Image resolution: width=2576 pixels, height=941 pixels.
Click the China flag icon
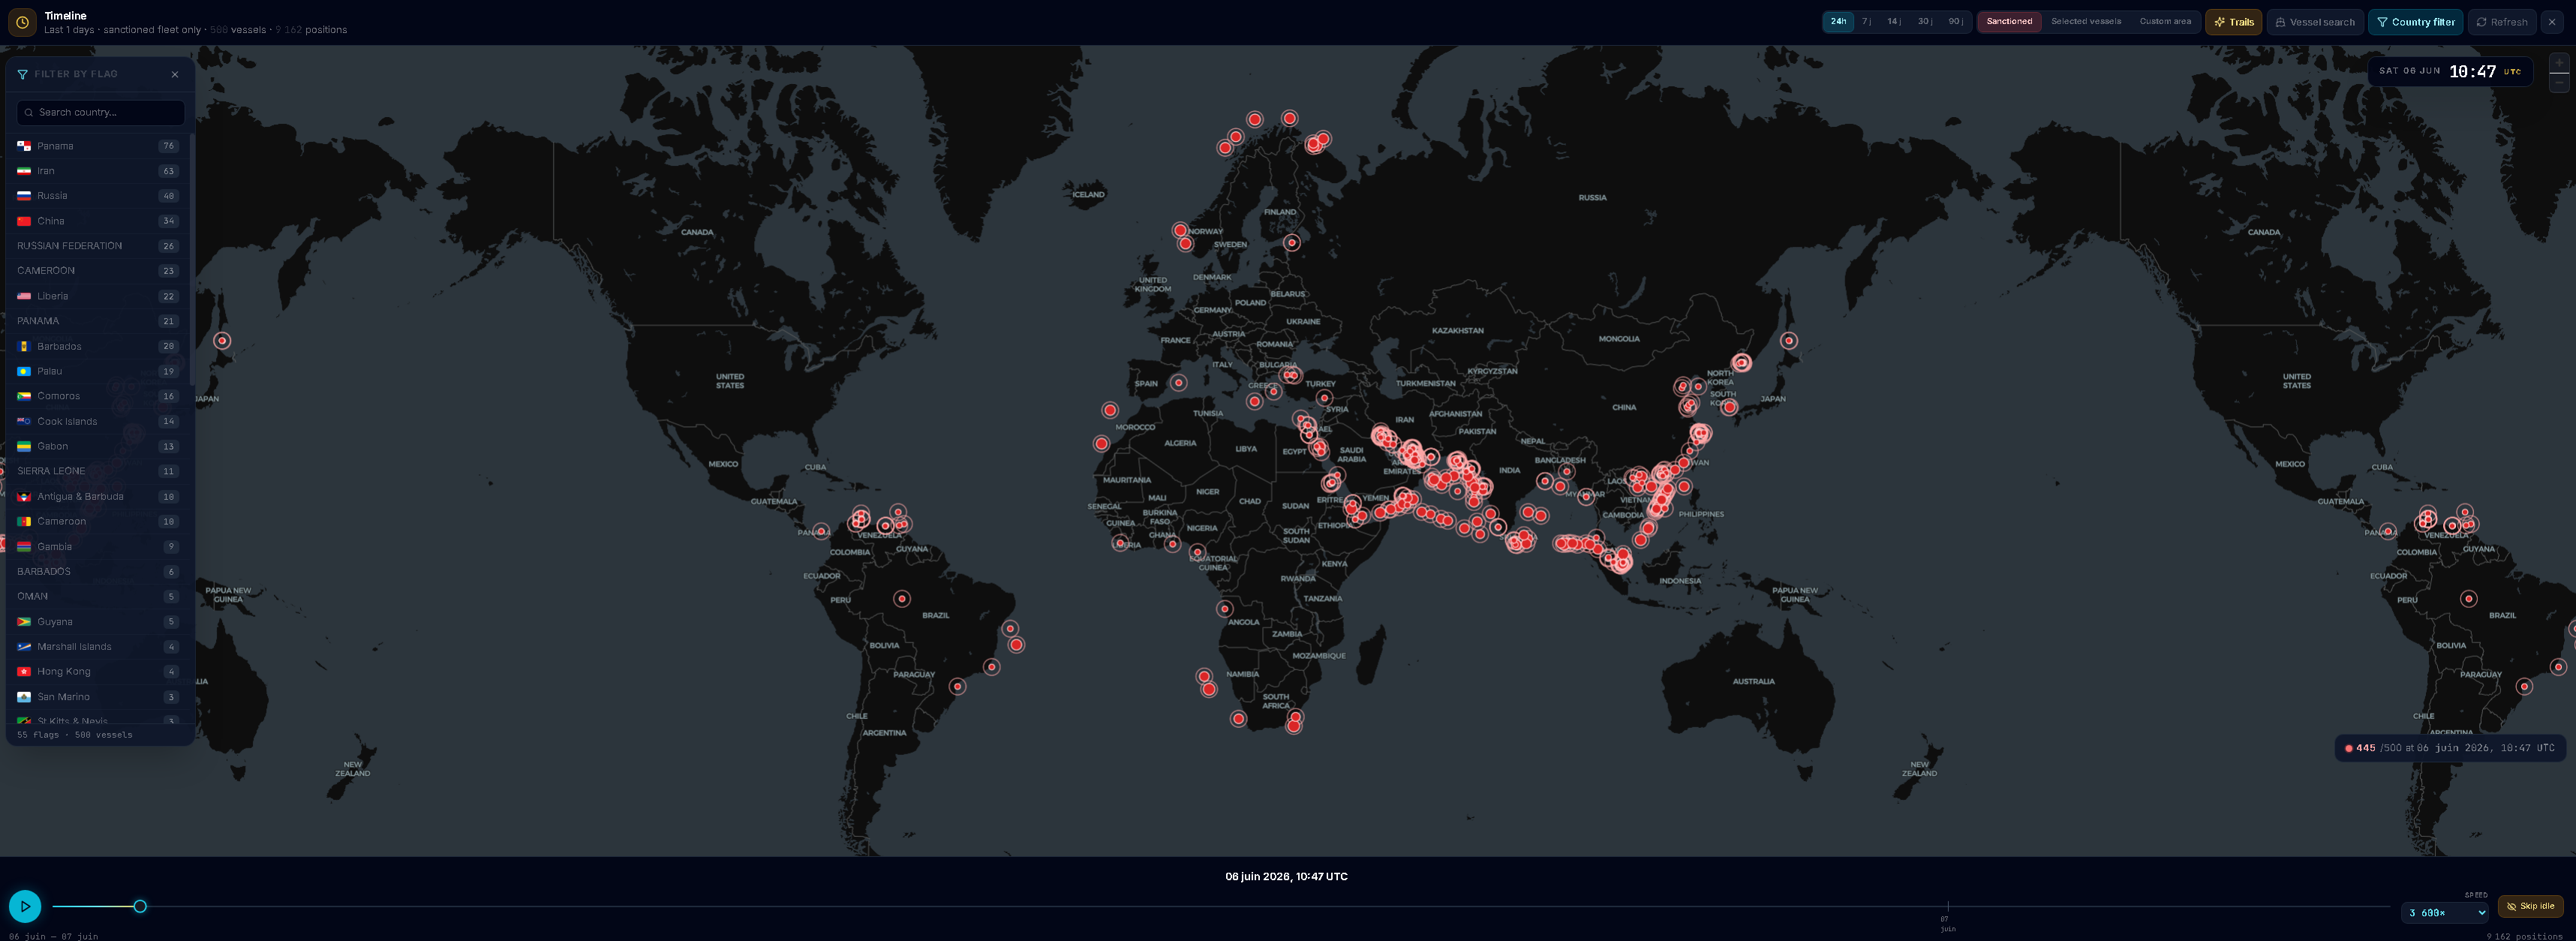click(24, 221)
